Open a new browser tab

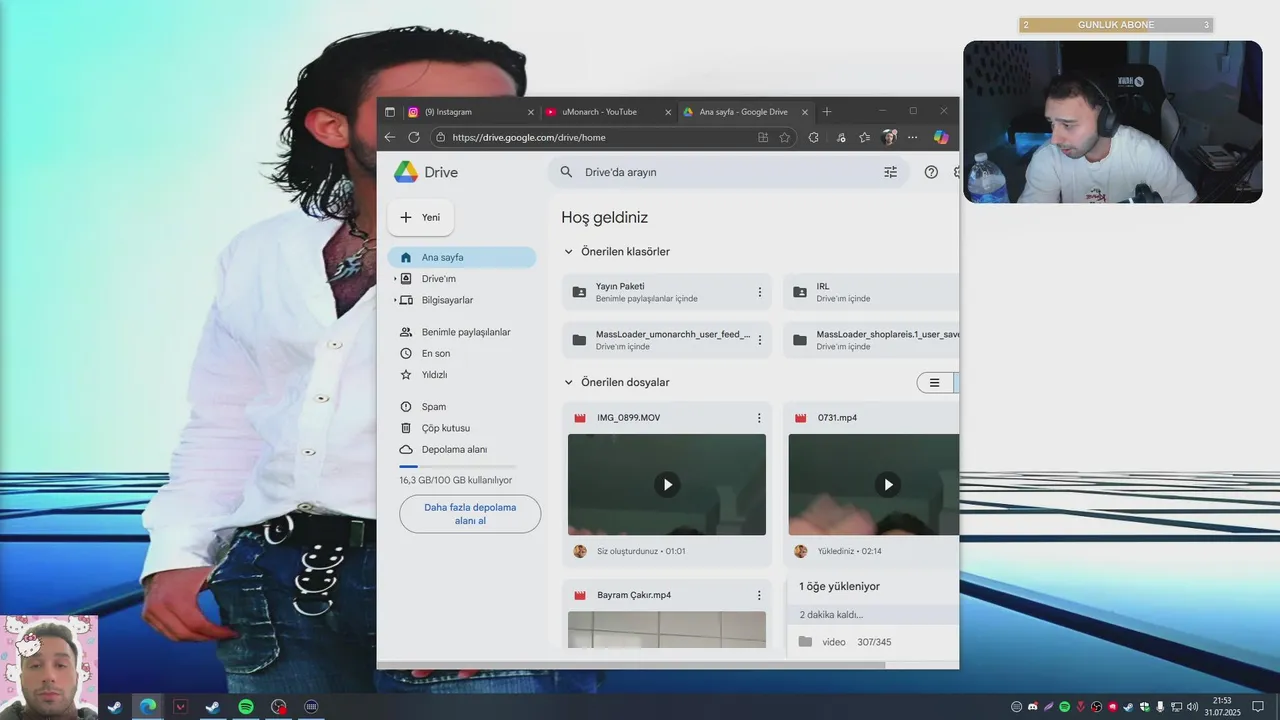point(827,112)
